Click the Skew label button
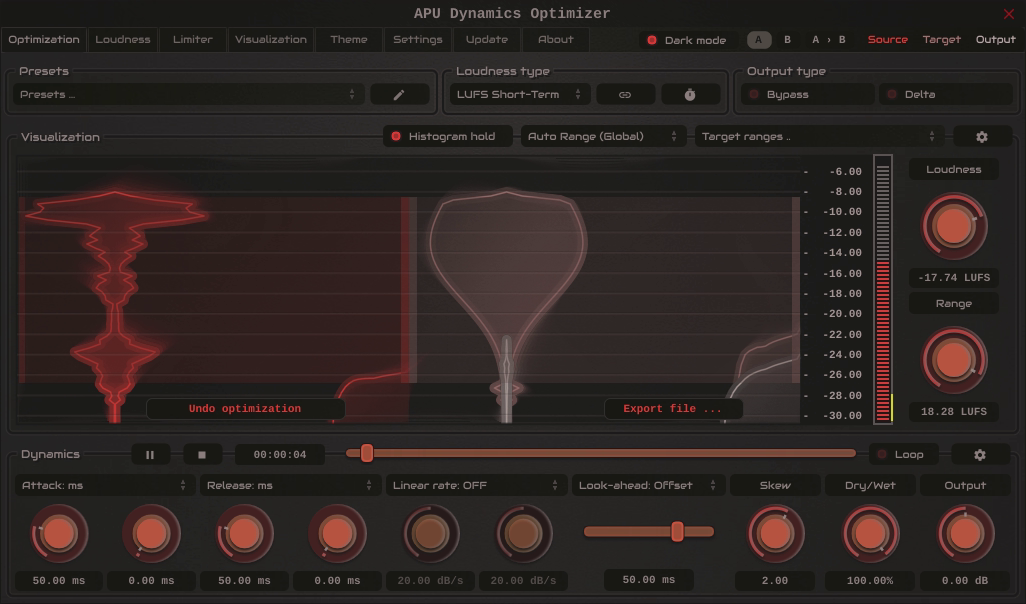This screenshot has height=604, width=1026. click(775, 486)
